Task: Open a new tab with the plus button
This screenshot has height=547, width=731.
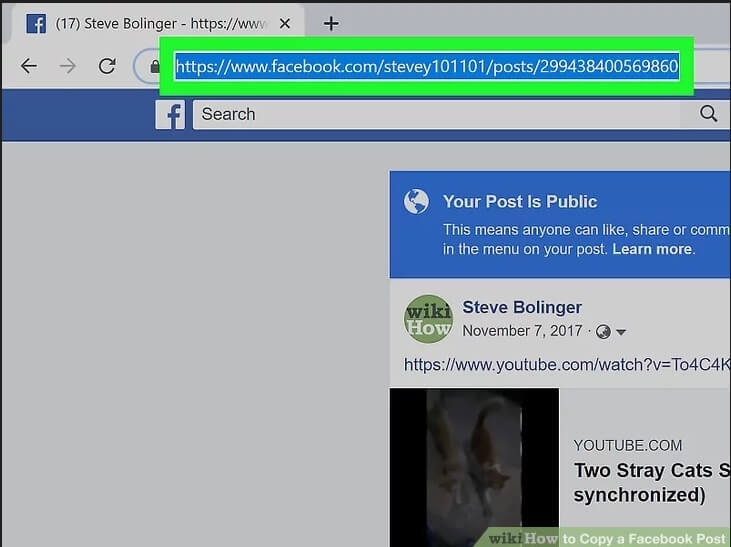Action: click(331, 23)
